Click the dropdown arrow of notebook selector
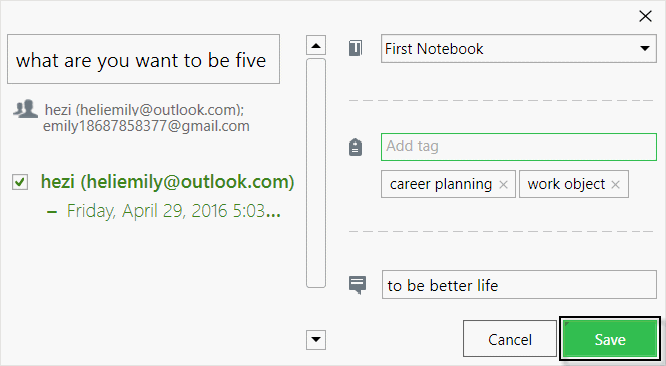 pyautogui.click(x=645, y=49)
